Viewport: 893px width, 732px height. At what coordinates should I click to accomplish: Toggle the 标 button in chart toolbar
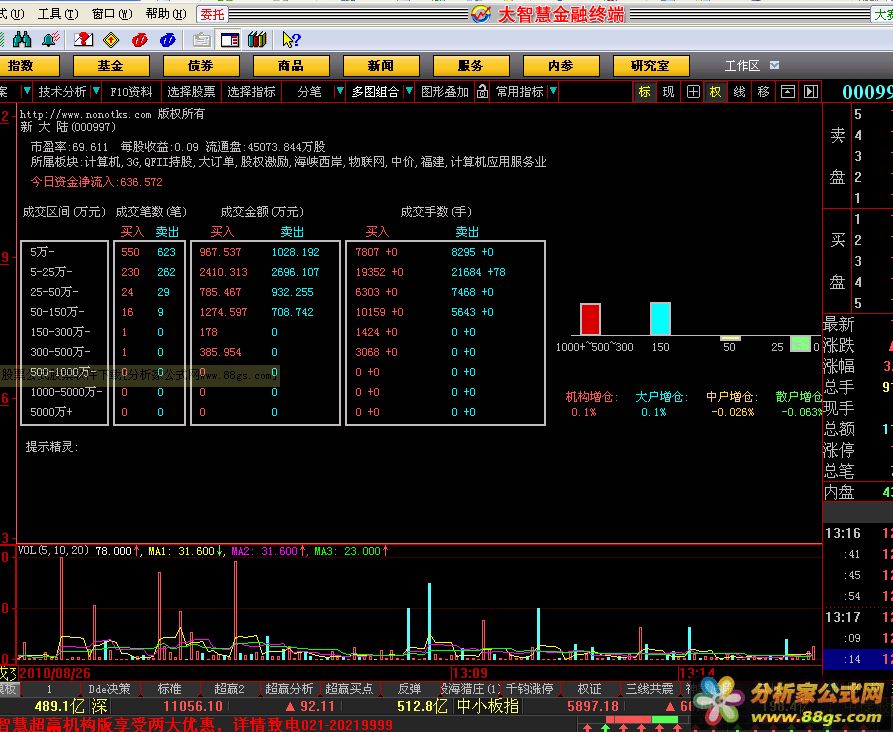(645, 92)
